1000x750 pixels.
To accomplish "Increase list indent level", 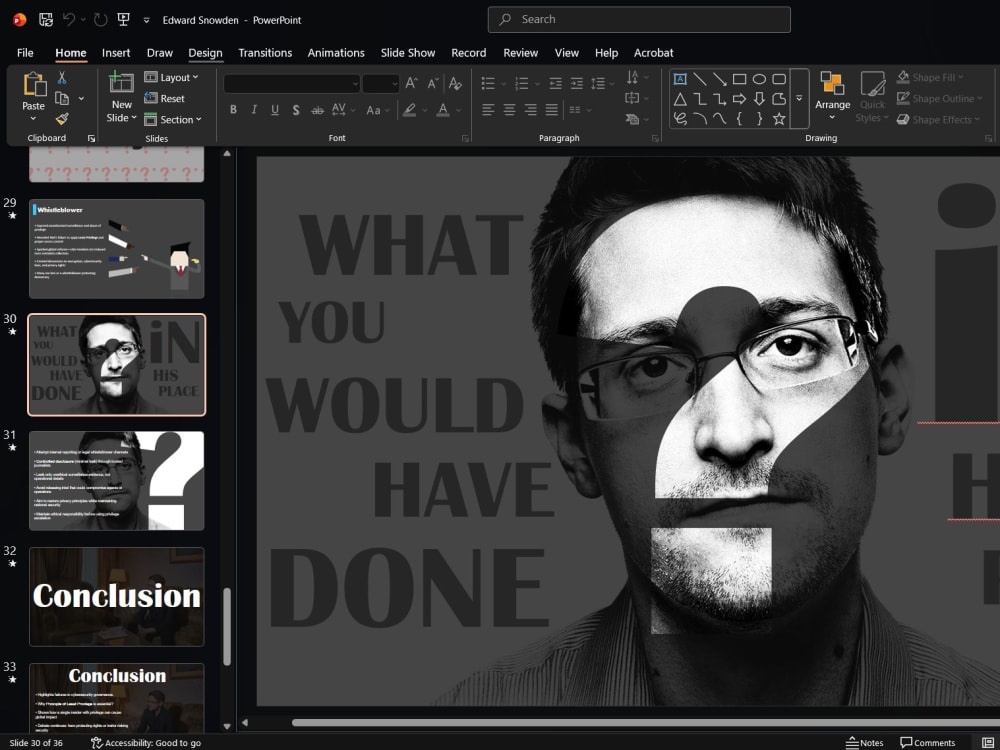I will [x=577, y=83].
